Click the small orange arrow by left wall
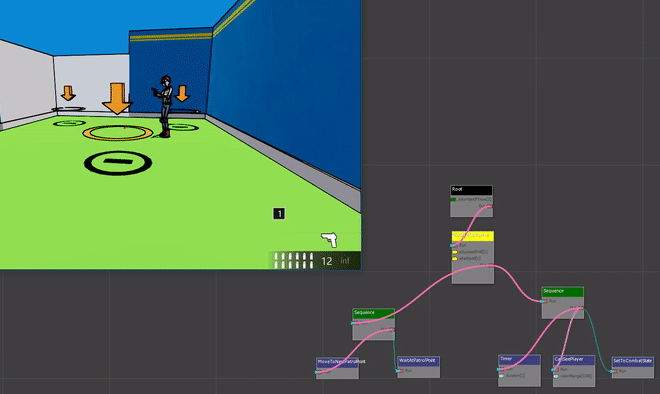This screenshot has width=660, height=394. click(x=68, y=93)
